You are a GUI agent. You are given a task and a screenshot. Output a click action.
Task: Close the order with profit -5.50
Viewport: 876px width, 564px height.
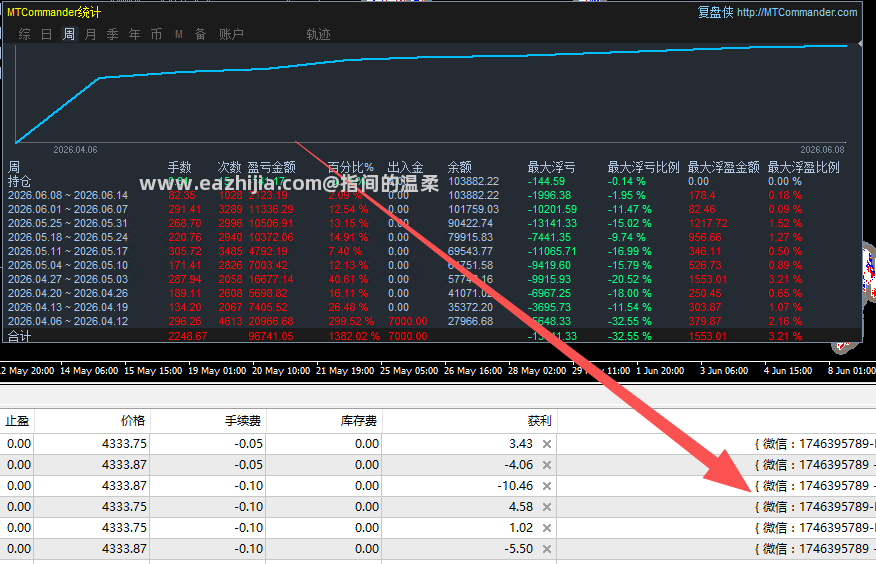click(x=547, y=548)
